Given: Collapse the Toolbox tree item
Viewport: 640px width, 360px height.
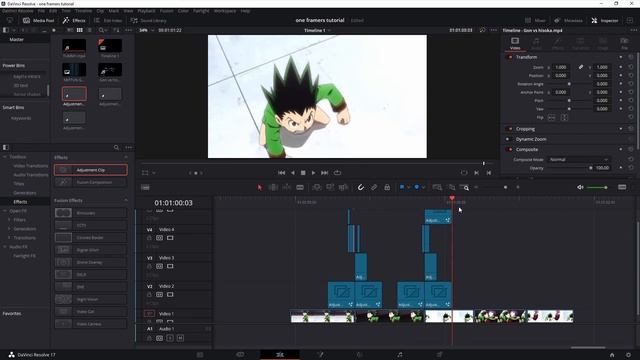Looking at the screenshot, I should [x=5, y=157].
